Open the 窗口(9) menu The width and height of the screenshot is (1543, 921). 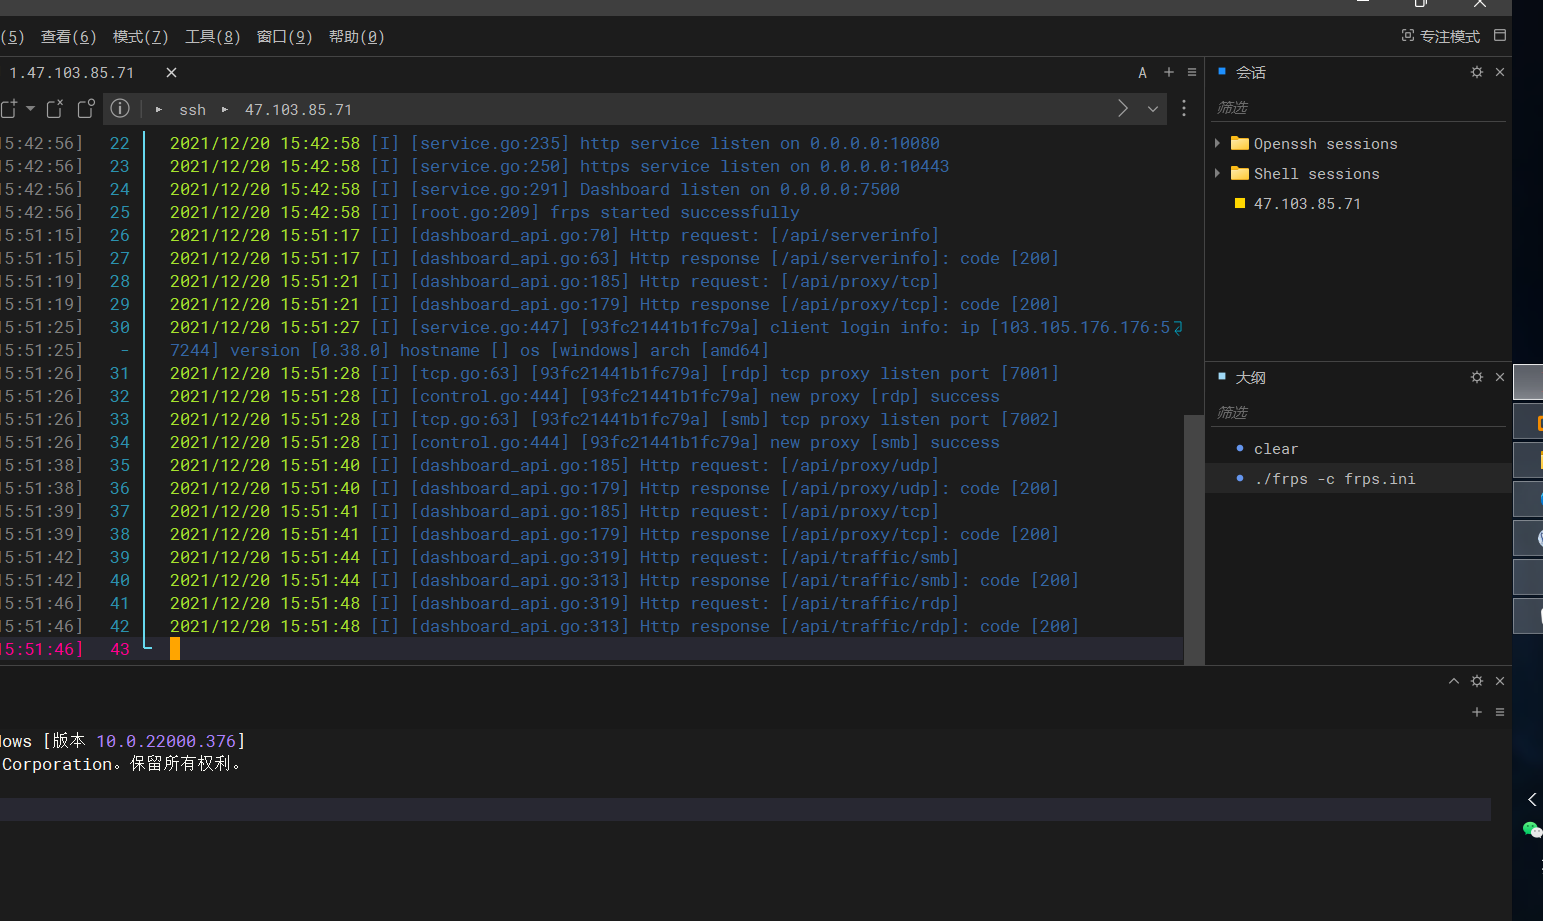point(285,37)
